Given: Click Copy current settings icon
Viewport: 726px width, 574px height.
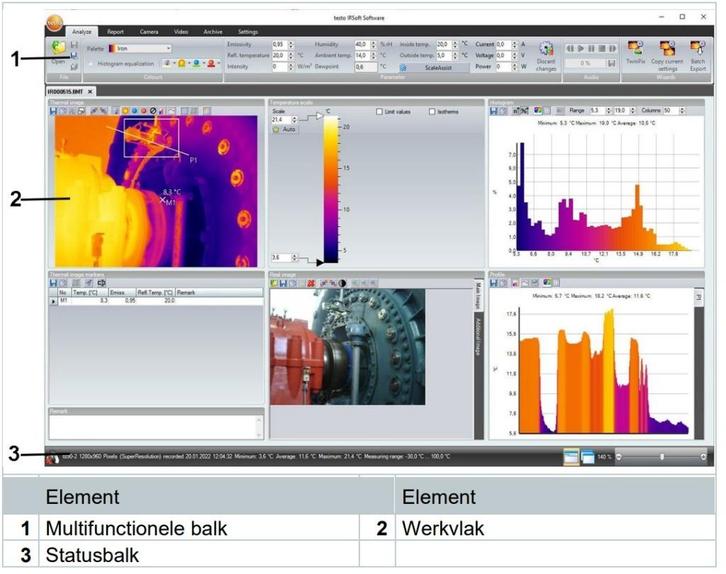Looking at the screenshot, I should pyautogui.click(x=666, y=48).
